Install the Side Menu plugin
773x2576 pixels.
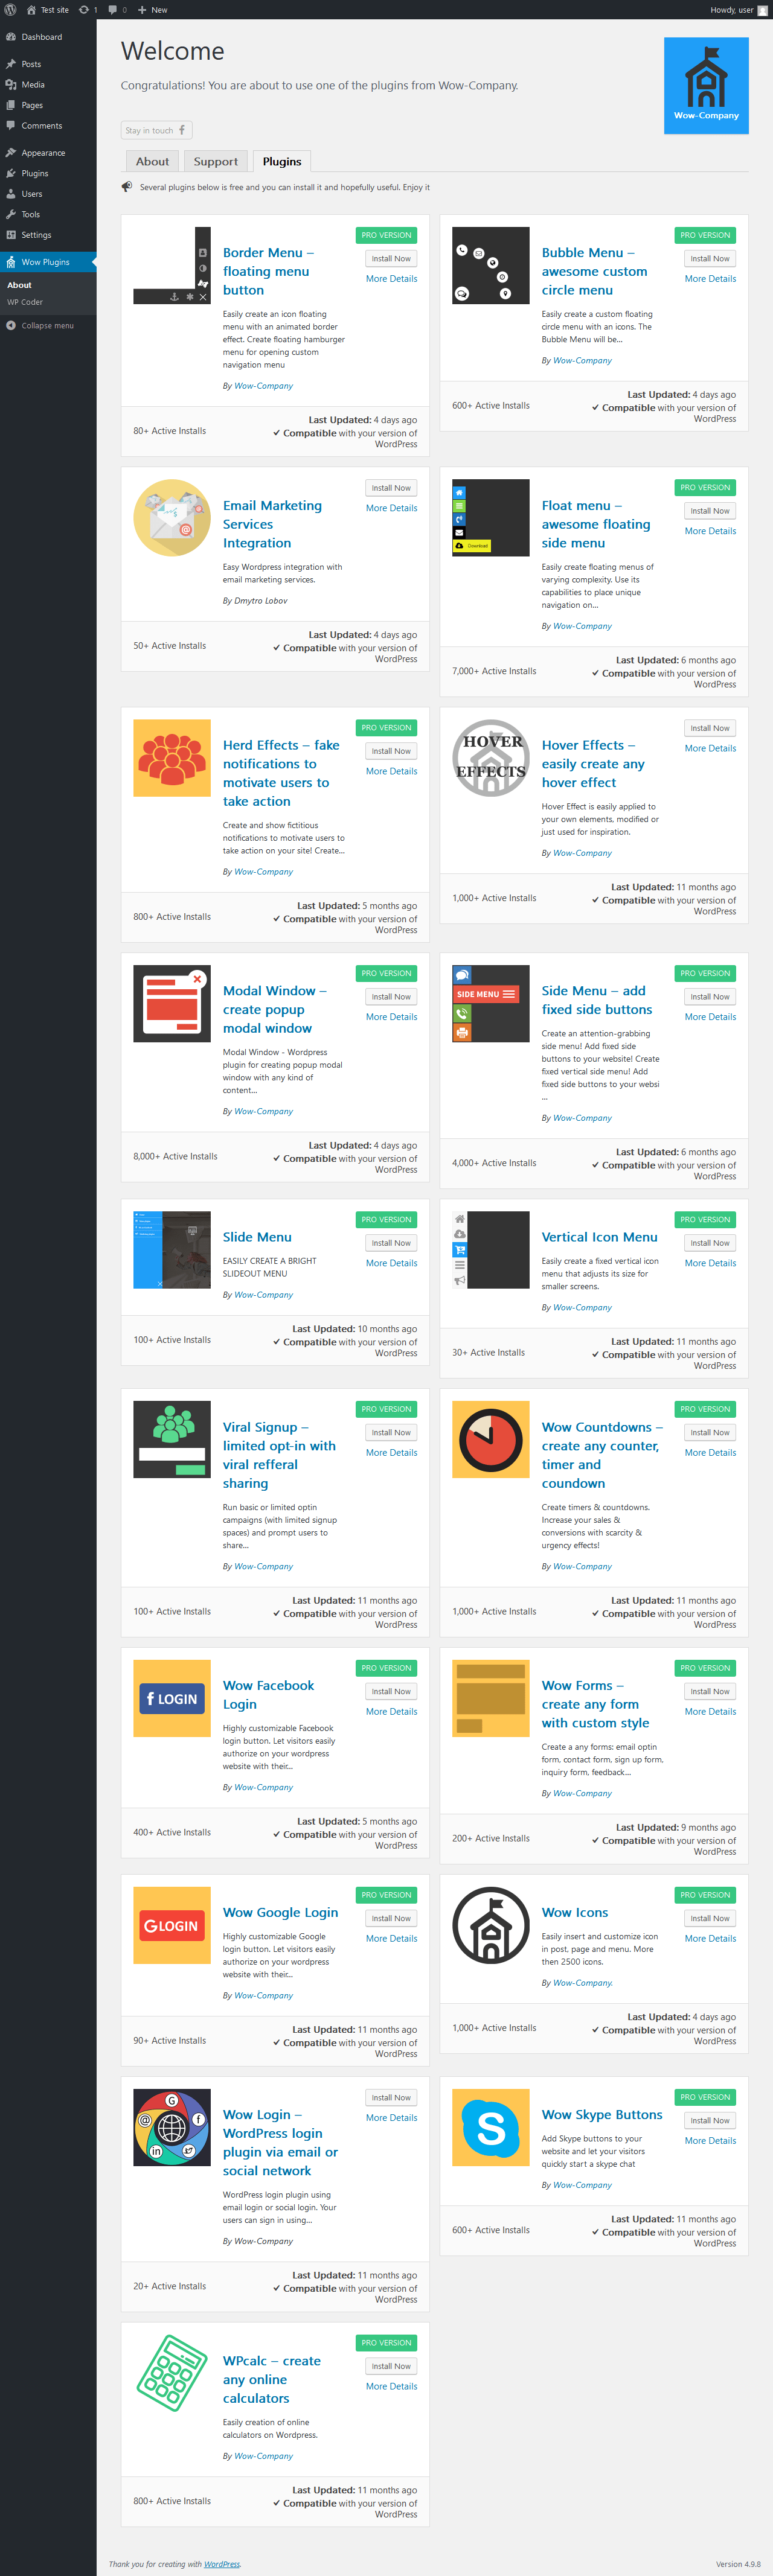click(x=710, y=997)
